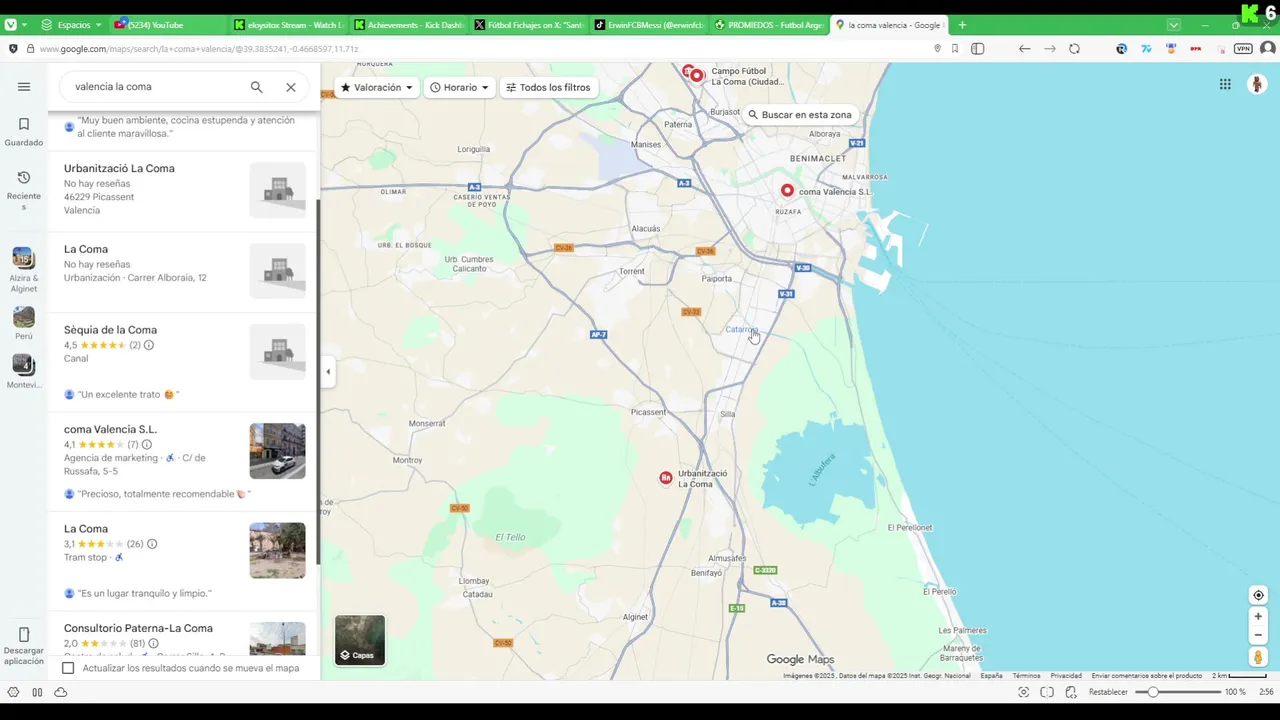Image resolution: width=1280 pixels, height=720 pixels.
Task: Toggle the VPN button
Action: click(x=1243, y=49)
